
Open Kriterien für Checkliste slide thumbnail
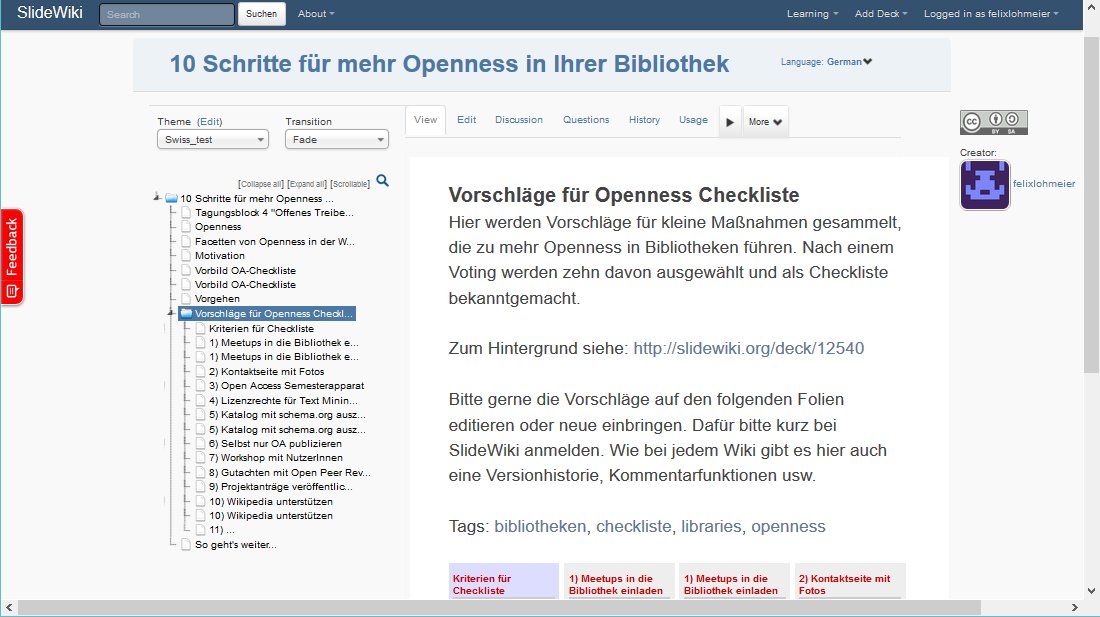click(504, 581)
